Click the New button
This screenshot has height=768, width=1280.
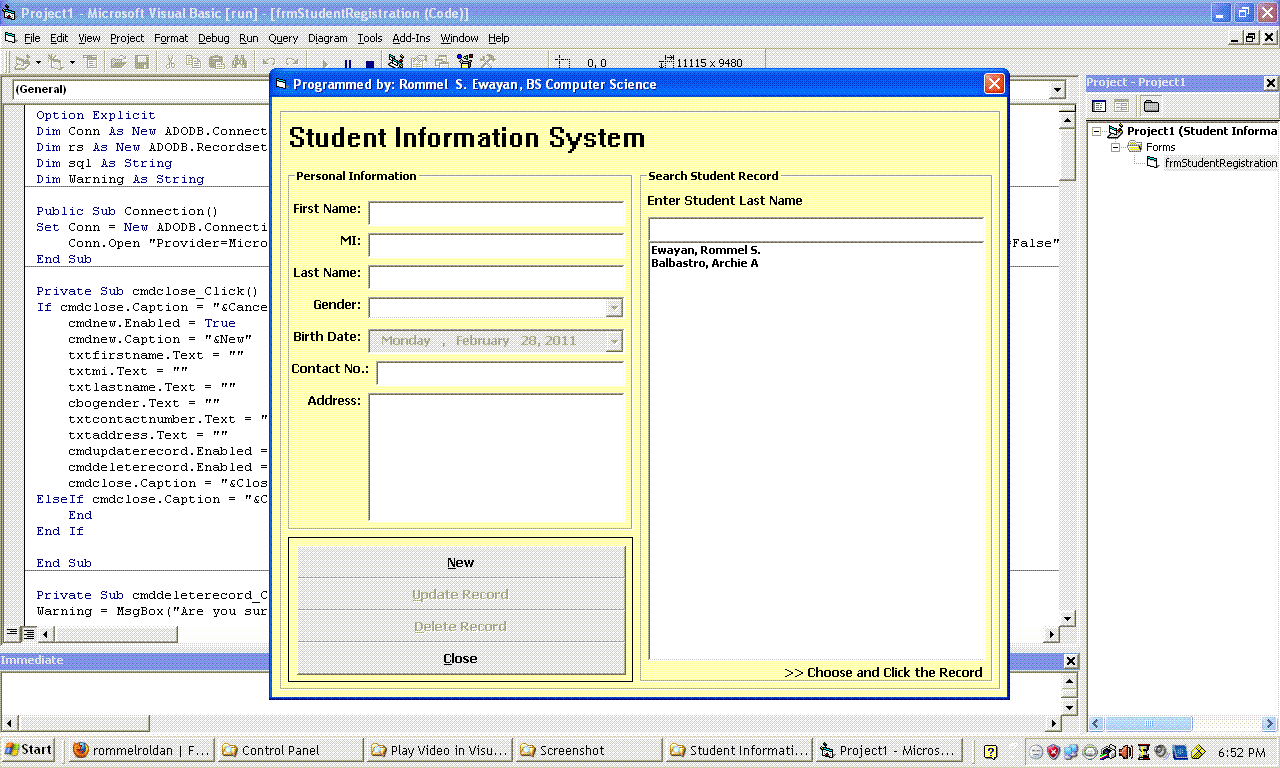(x=461, y=562)
